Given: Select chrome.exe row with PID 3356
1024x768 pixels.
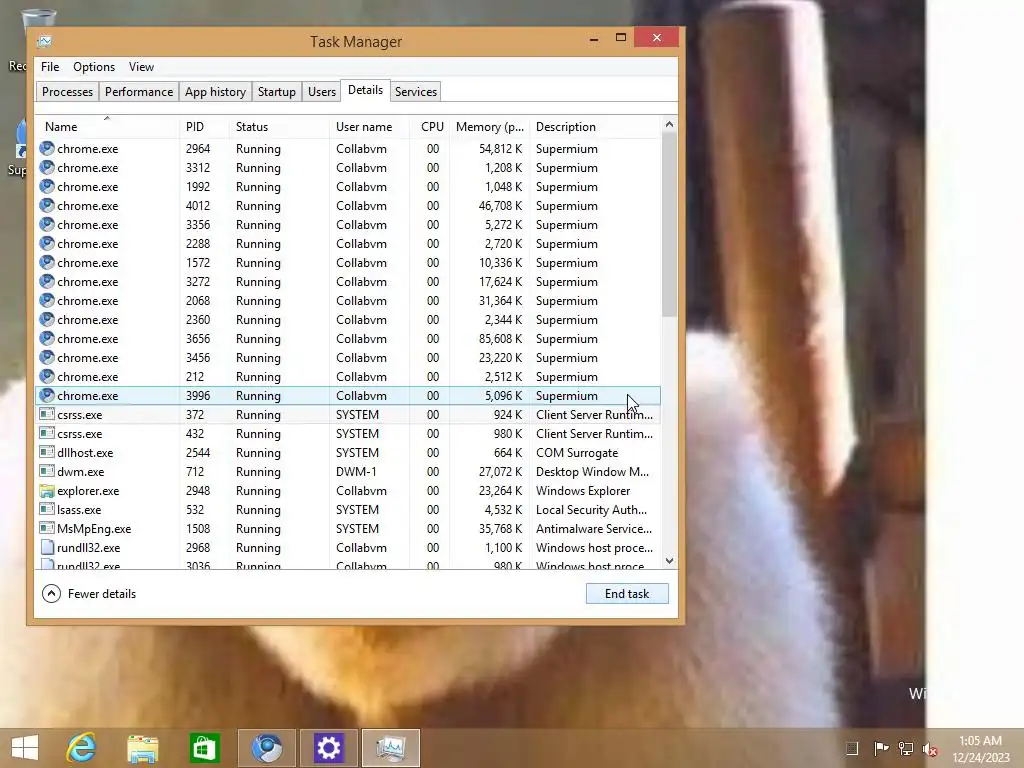Looking at the screenshot, I should click(x=348, y=224).
